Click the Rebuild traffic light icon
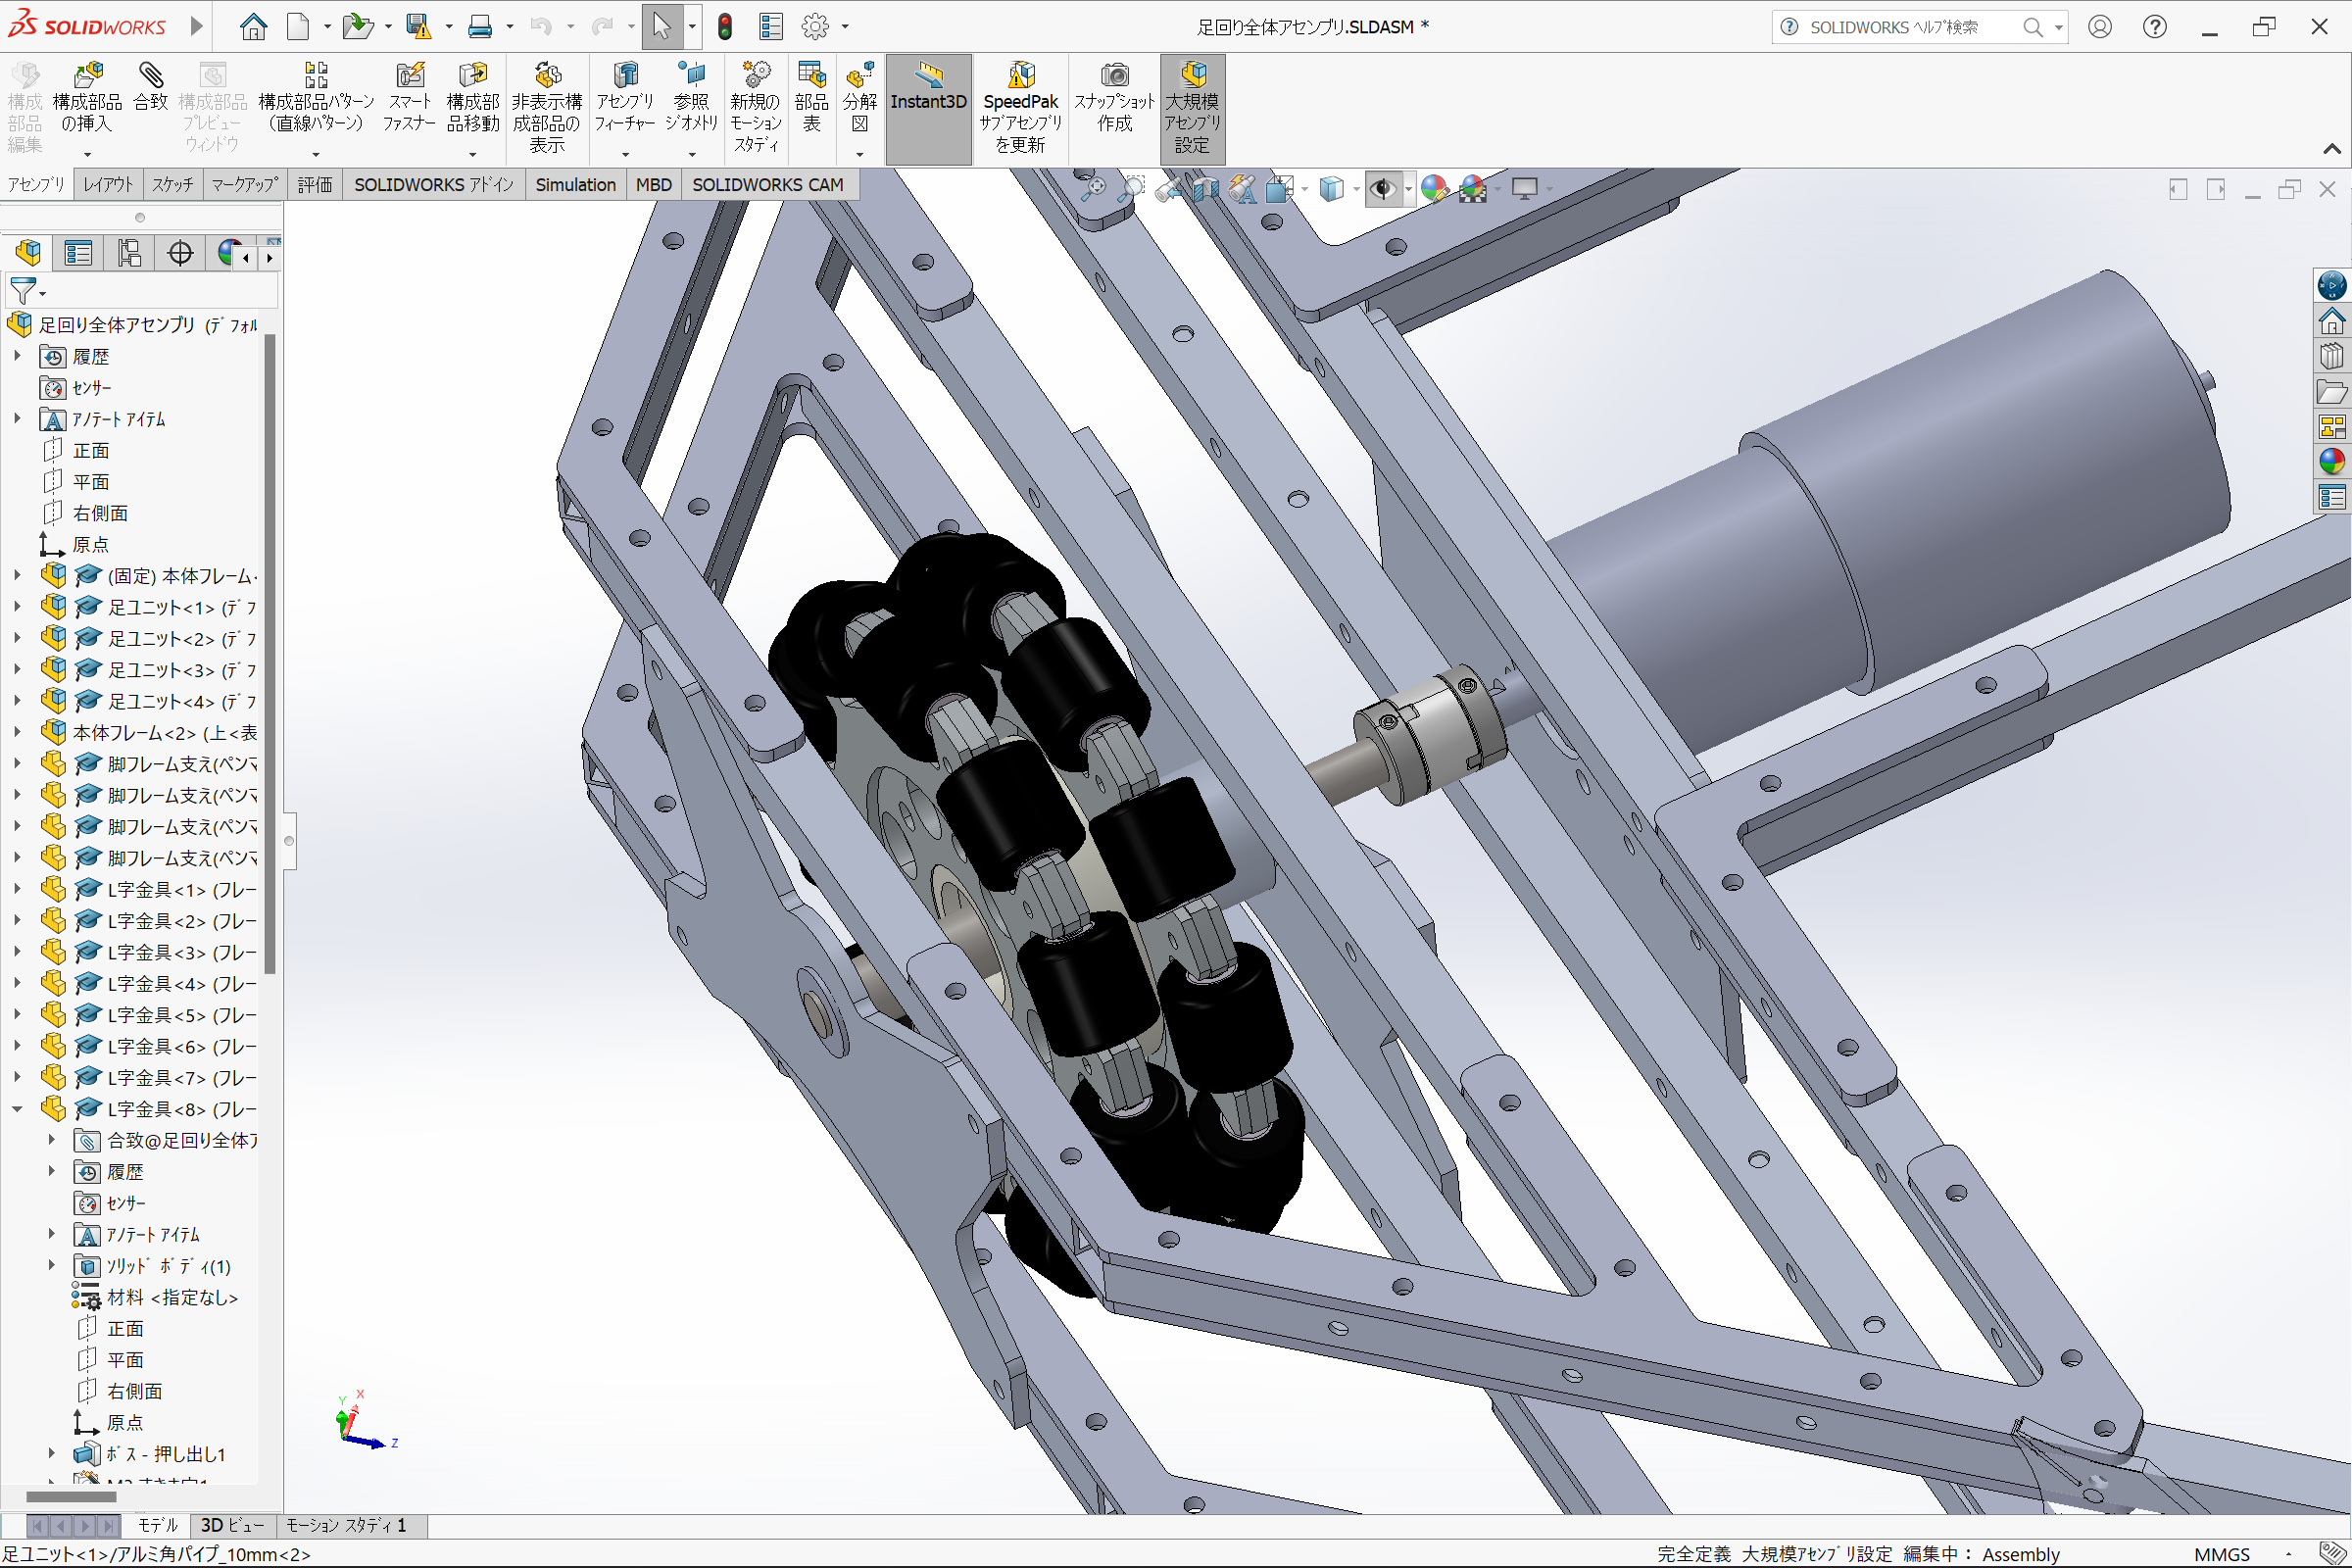Viewport: 2352px width, 1568px height. (x=725, y=26)
